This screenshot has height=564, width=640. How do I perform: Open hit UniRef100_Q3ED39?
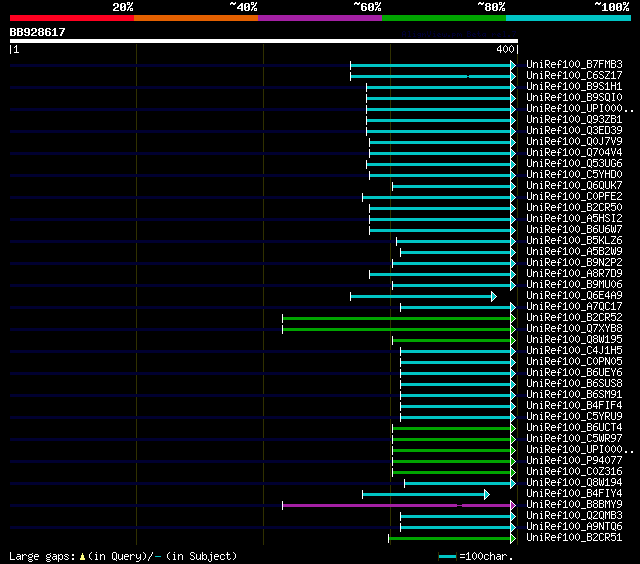click(x=574, y=131)
